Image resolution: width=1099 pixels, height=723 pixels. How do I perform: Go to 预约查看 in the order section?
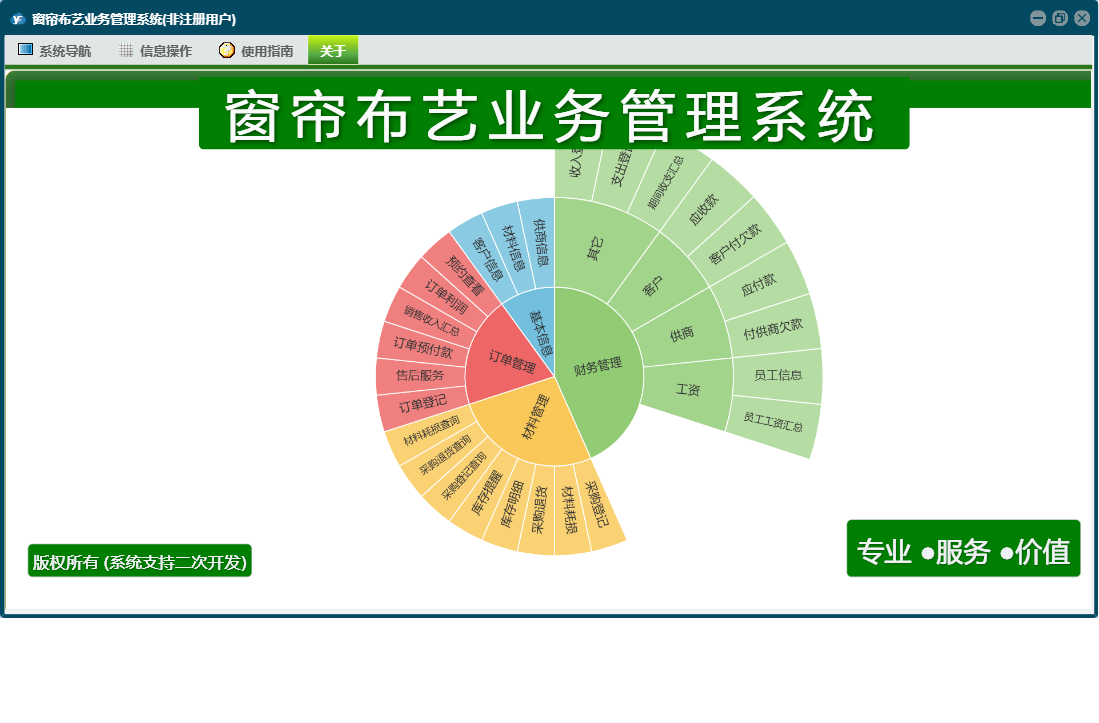(x=465, y=275)
